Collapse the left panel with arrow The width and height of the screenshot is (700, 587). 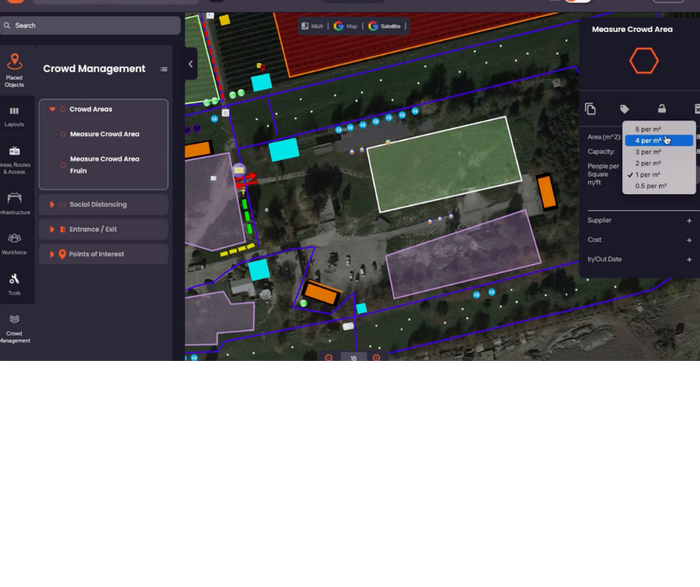[x=190, y=64]
